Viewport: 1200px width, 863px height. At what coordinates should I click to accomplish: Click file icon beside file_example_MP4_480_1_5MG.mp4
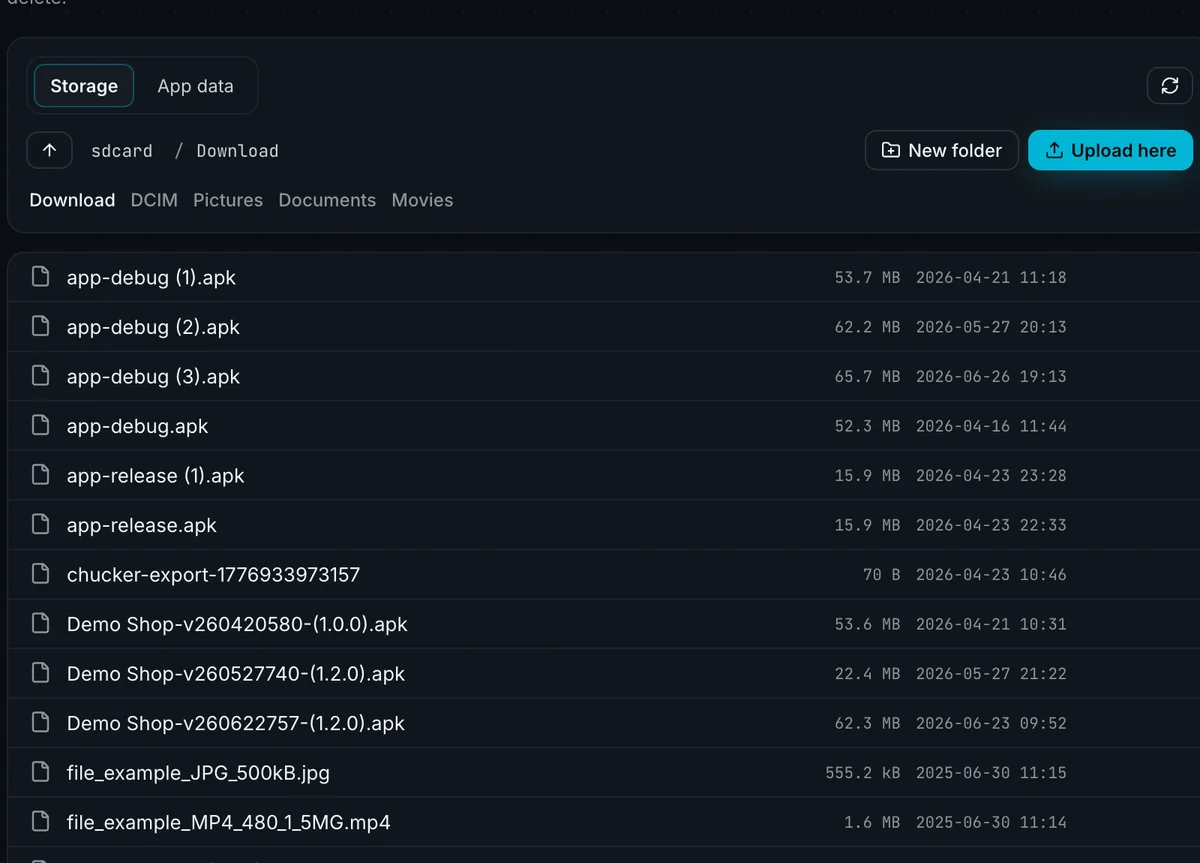click(40, 822)
